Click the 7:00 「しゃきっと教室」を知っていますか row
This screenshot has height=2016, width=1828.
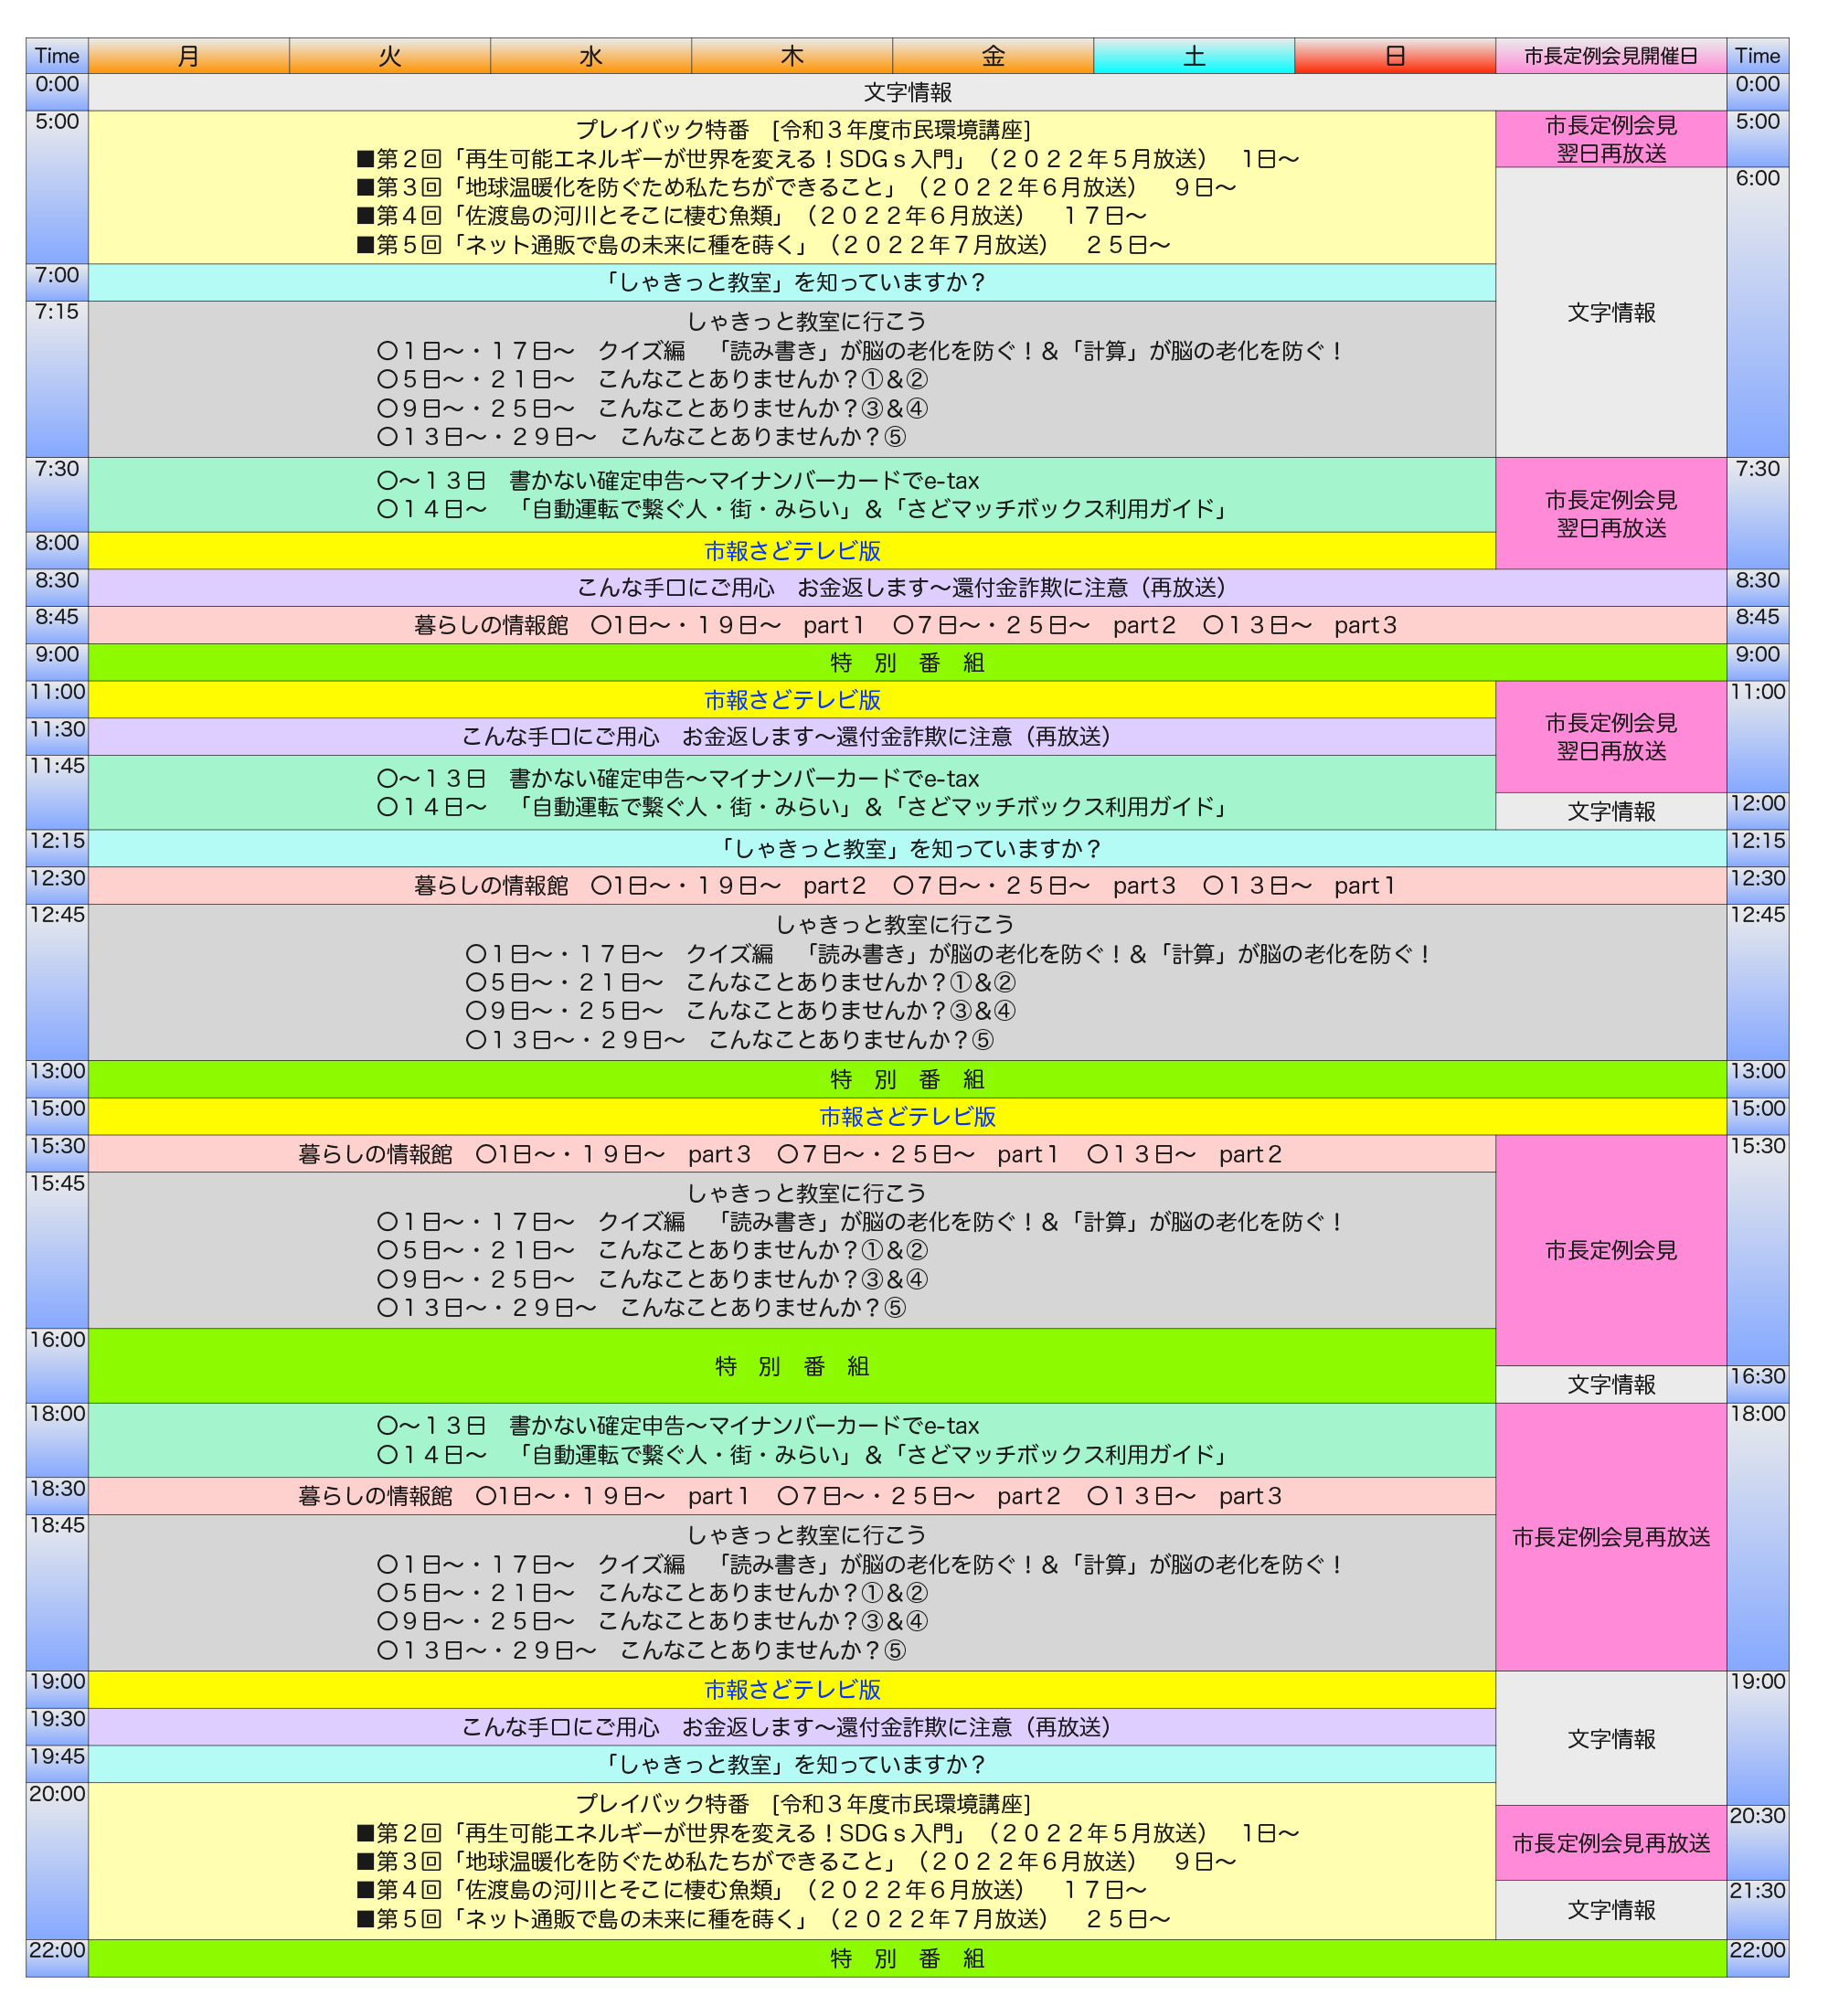tap(791, 283)
